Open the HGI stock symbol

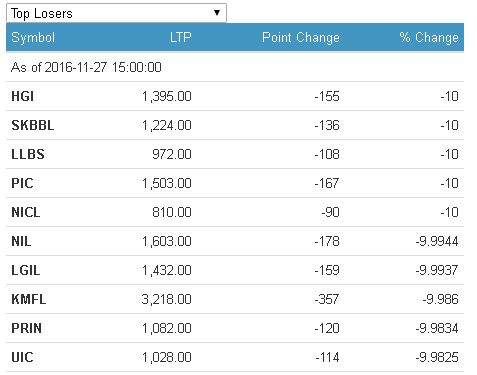22,96
